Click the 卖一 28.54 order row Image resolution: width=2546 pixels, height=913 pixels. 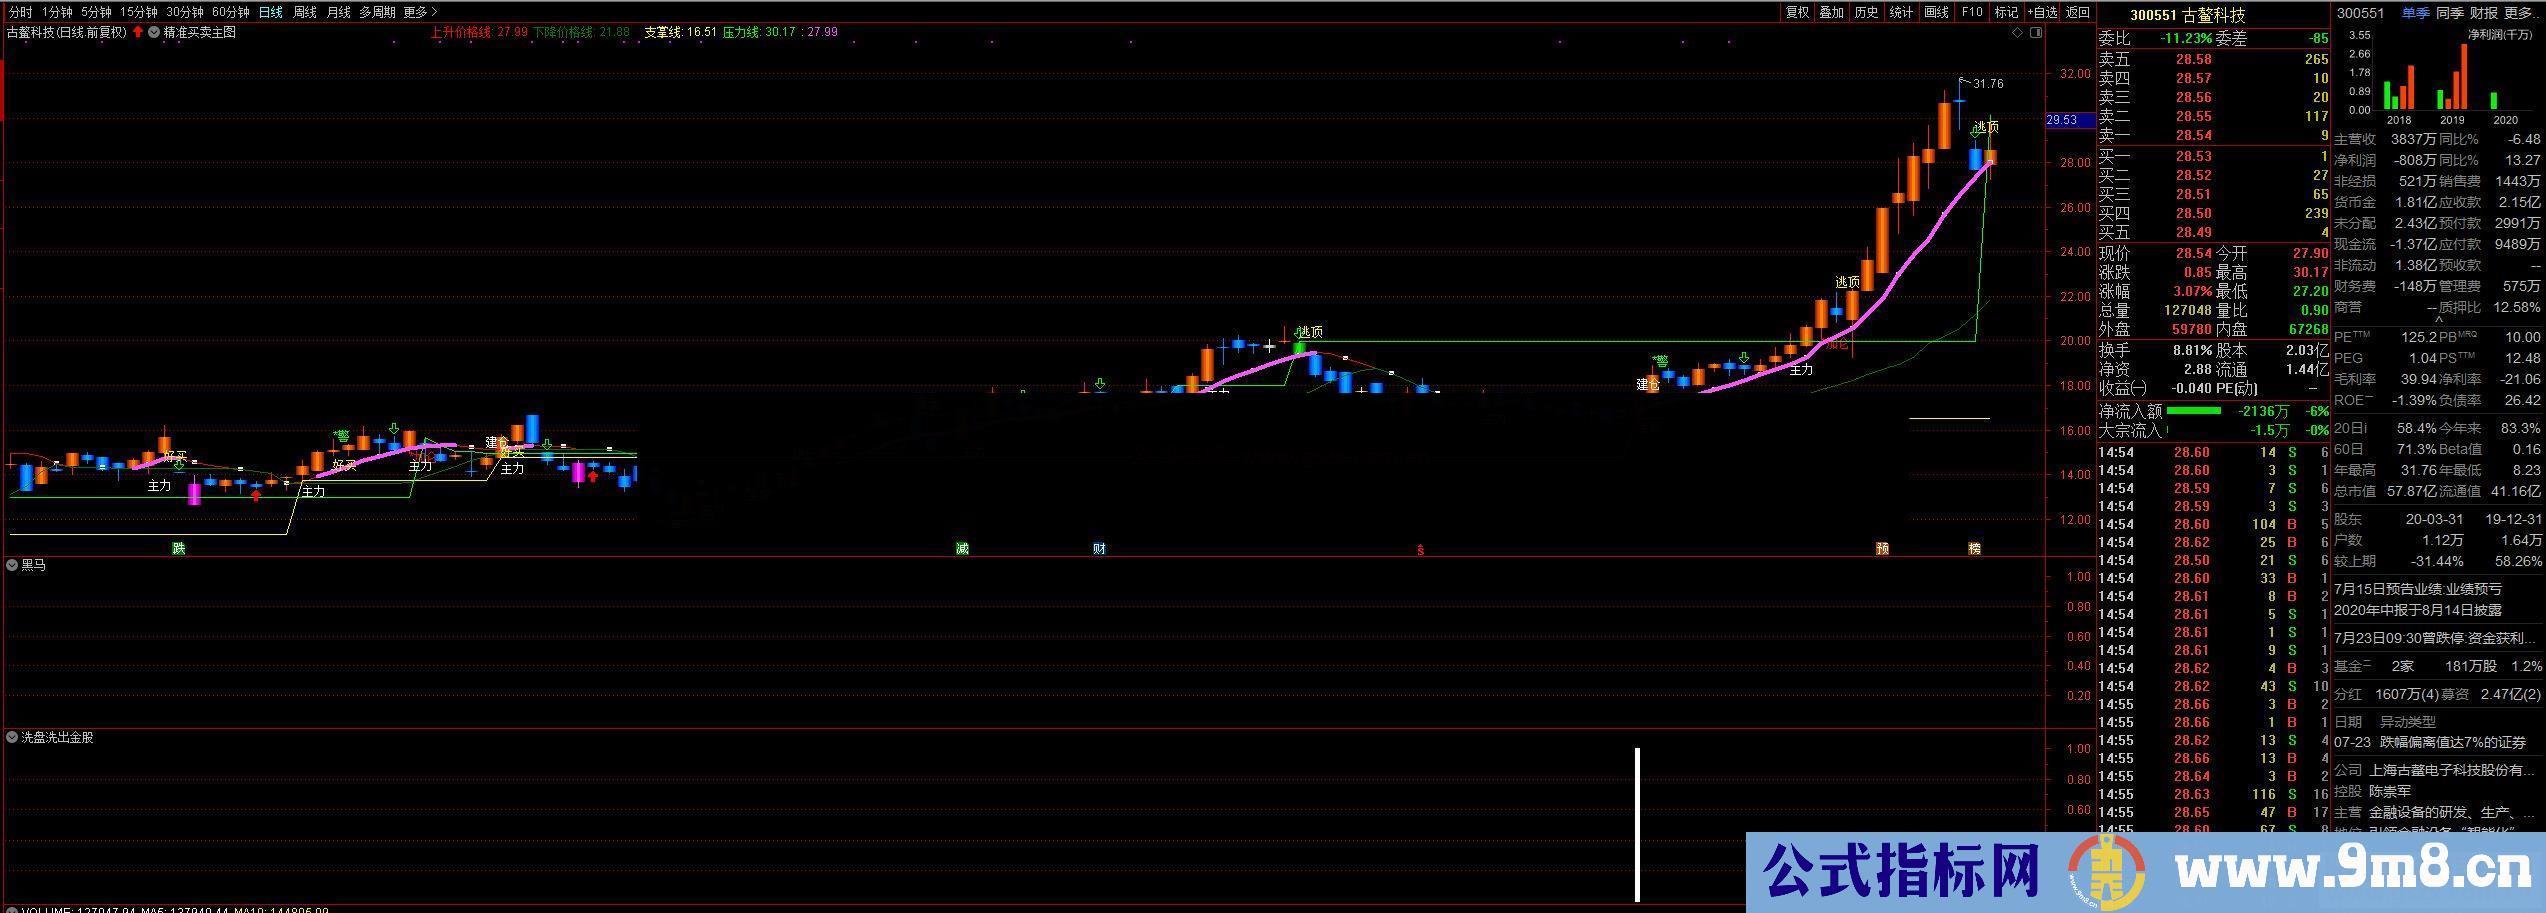tap(2213, 135)
